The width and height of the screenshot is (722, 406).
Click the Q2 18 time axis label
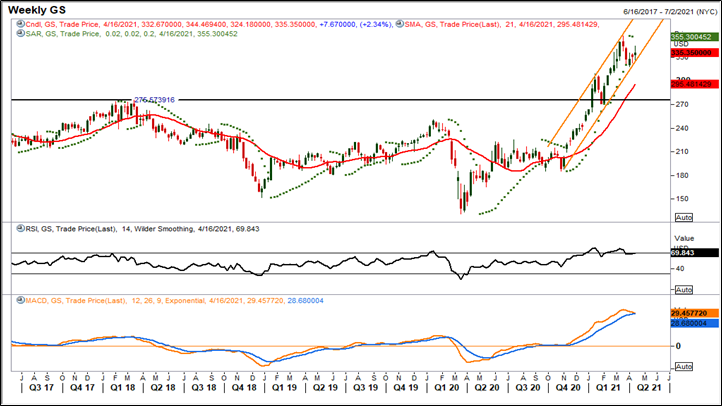point(163,388)
